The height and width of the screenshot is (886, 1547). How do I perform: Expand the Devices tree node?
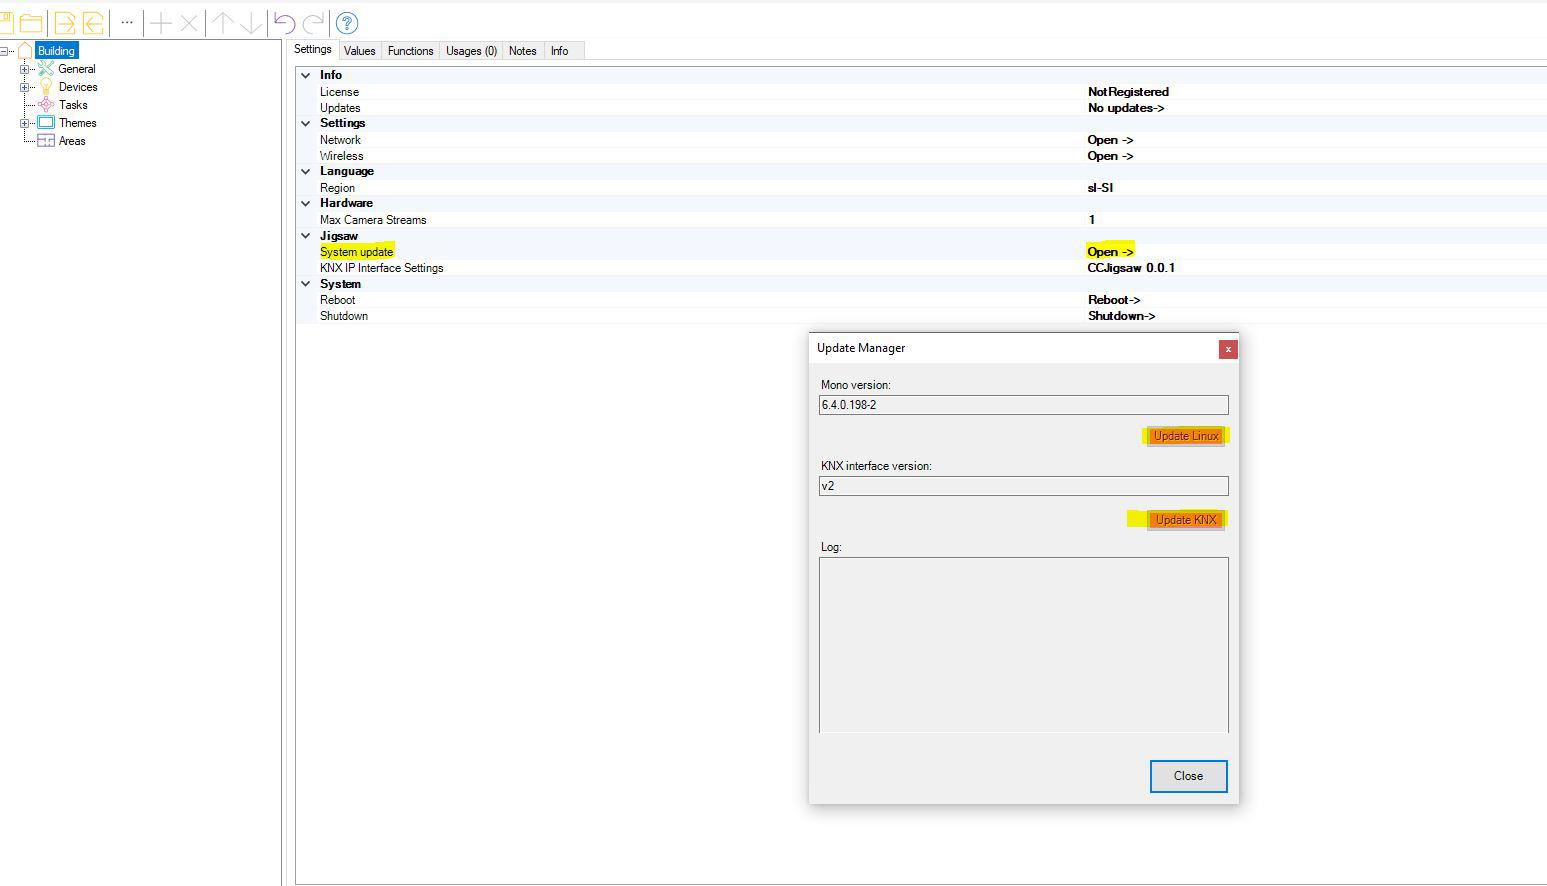pyautogui.click(x=25, y=87)
